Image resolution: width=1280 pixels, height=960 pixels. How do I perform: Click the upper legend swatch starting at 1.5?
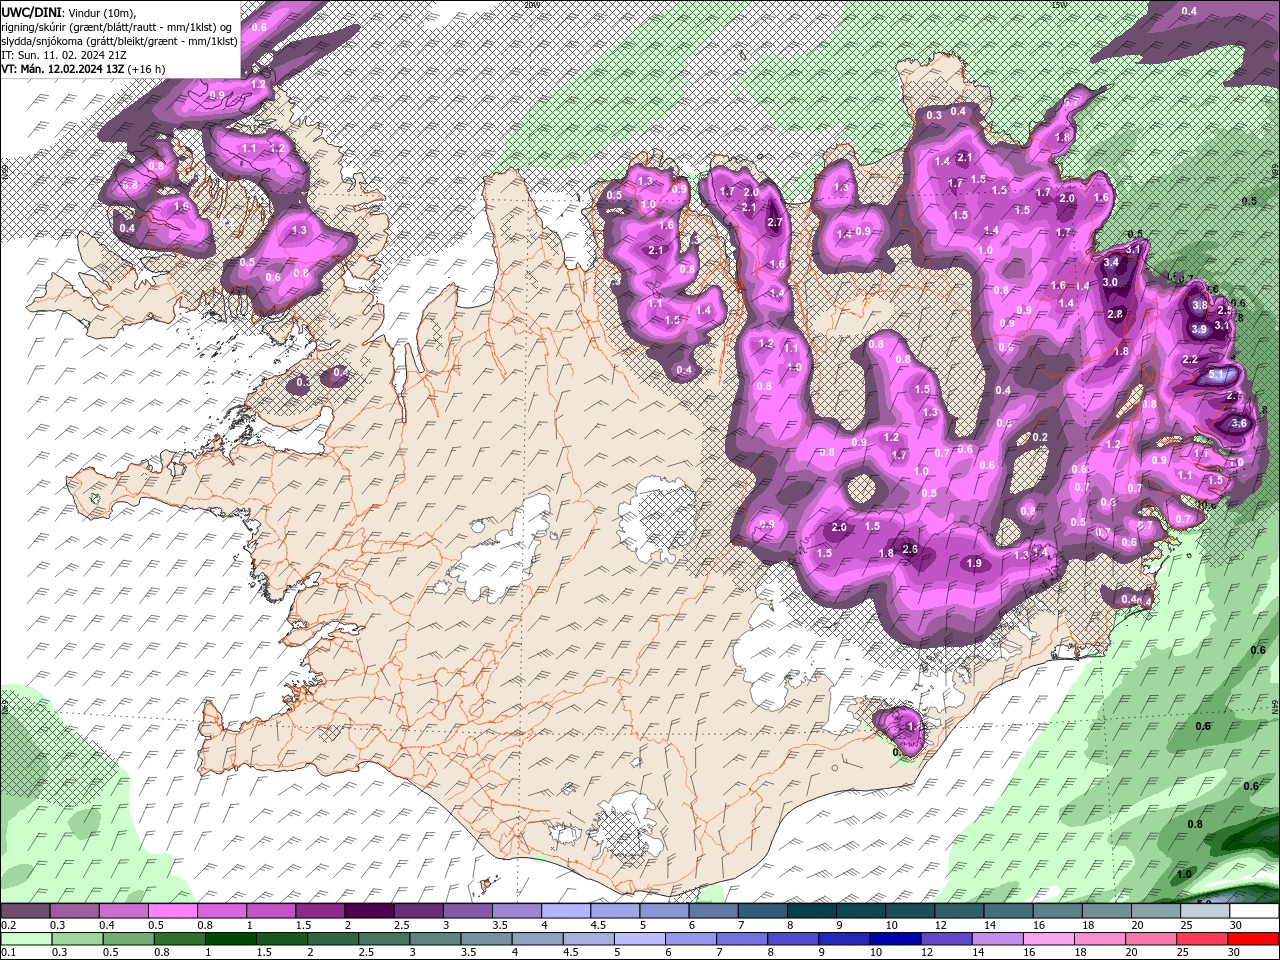(x=320, y=910)
